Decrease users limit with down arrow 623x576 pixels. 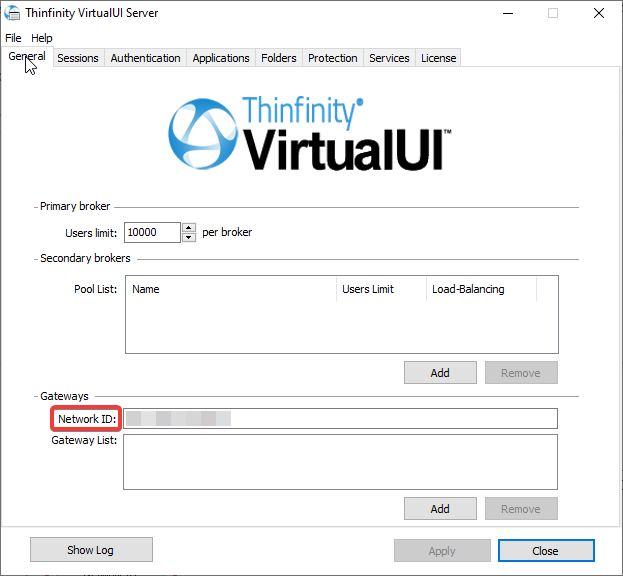tap(189, 237)
